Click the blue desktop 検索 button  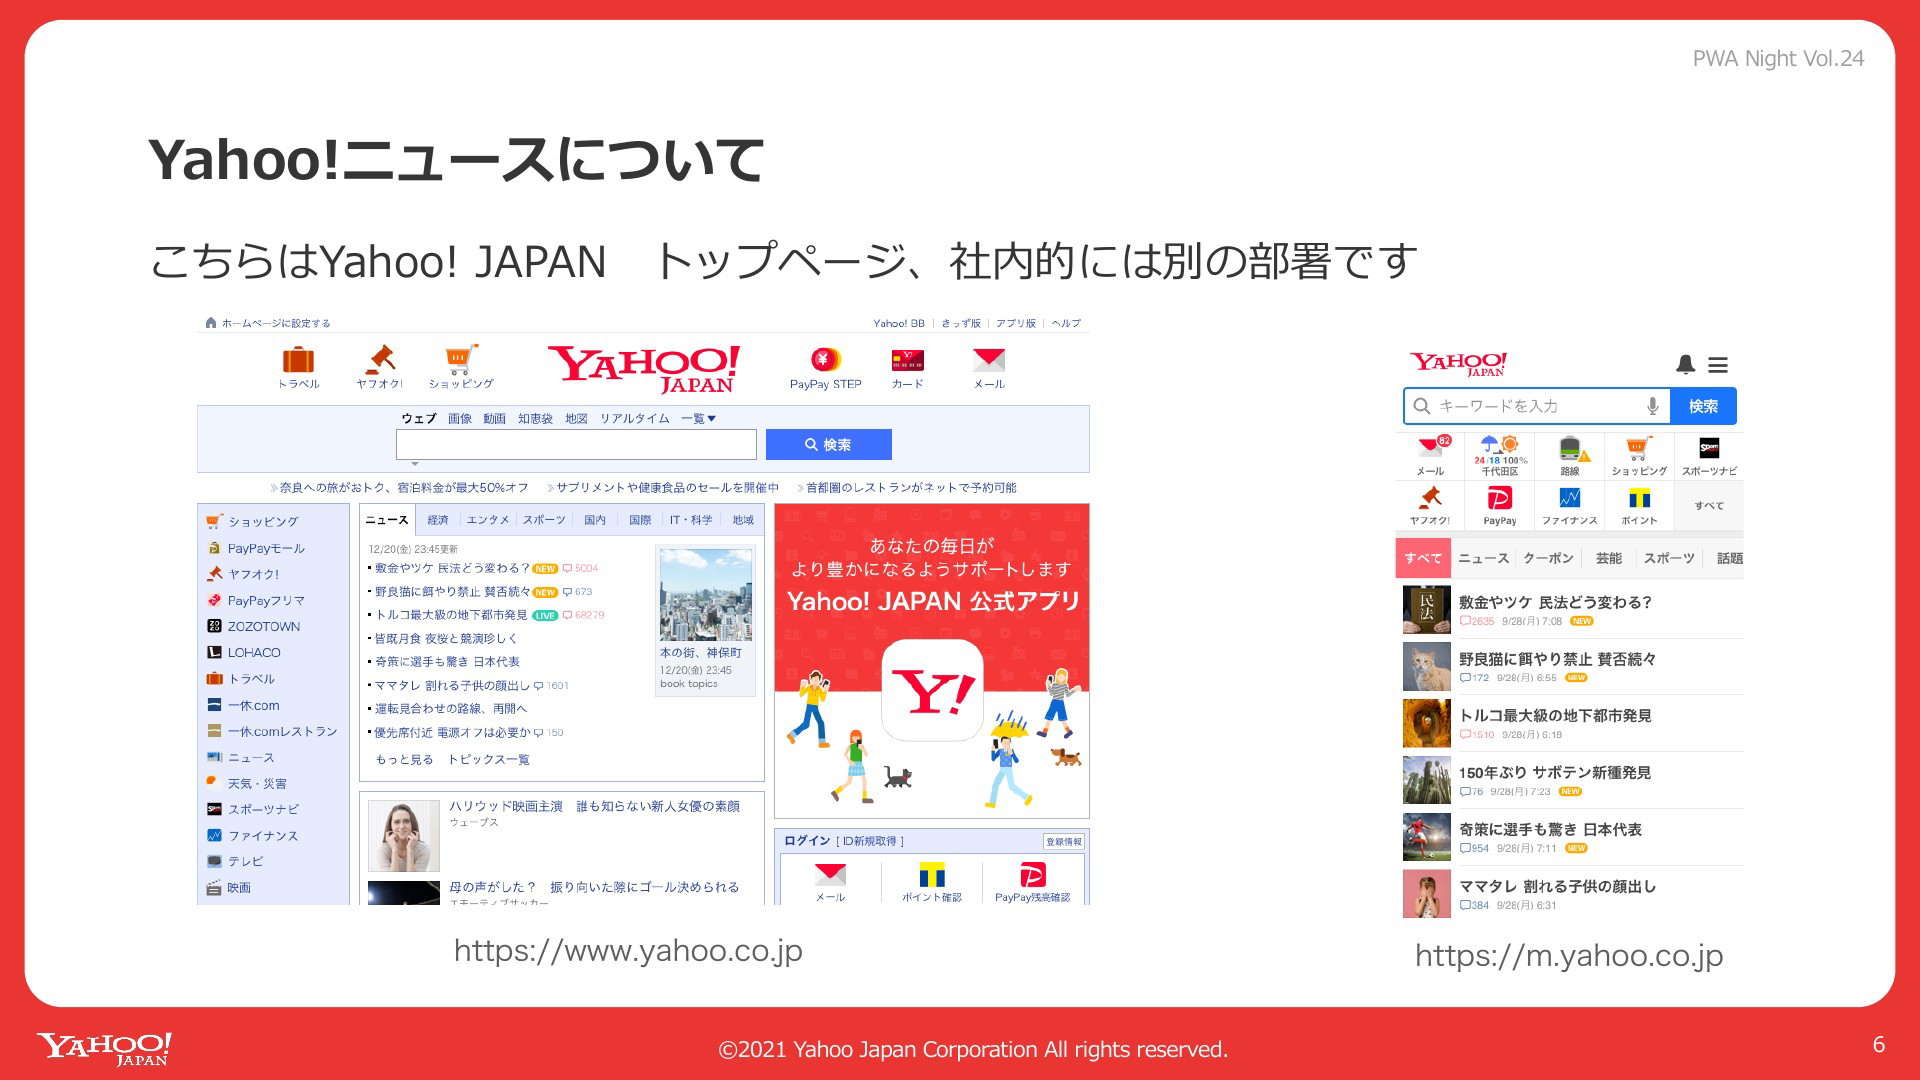[828, 445]
